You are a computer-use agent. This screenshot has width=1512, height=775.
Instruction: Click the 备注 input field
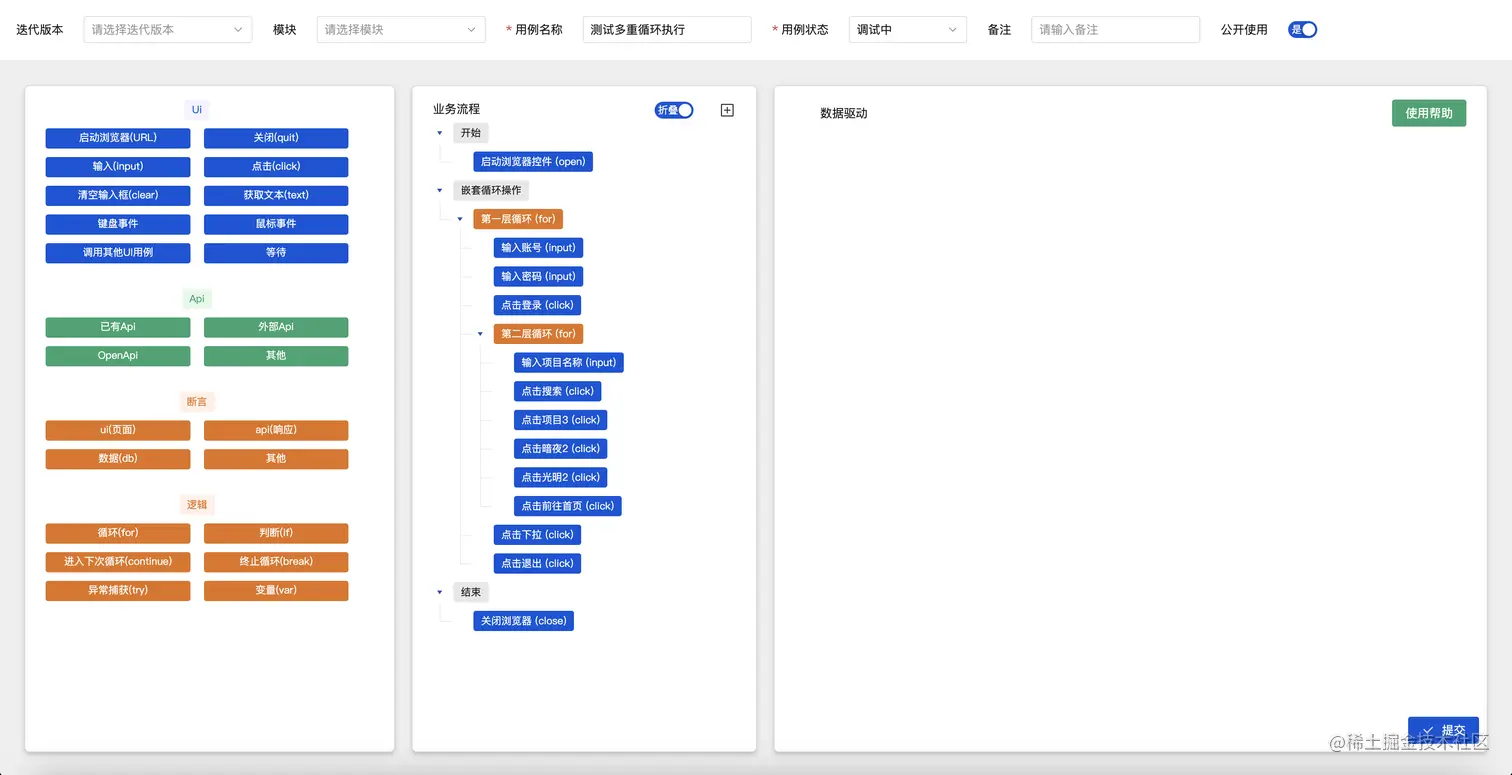pos(1115,29)
